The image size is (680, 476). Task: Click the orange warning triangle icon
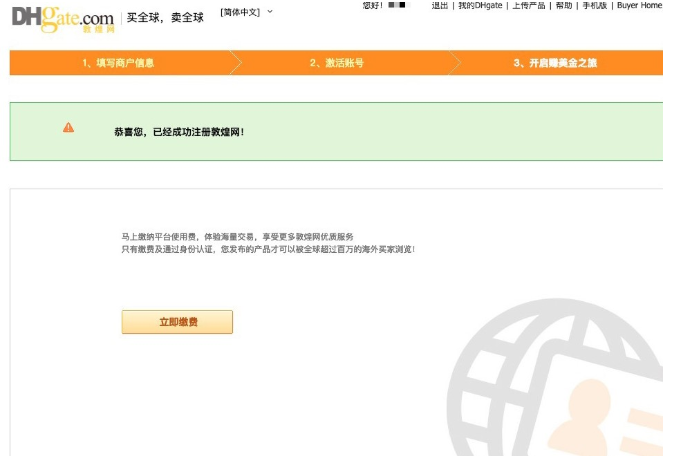[69, 127]
